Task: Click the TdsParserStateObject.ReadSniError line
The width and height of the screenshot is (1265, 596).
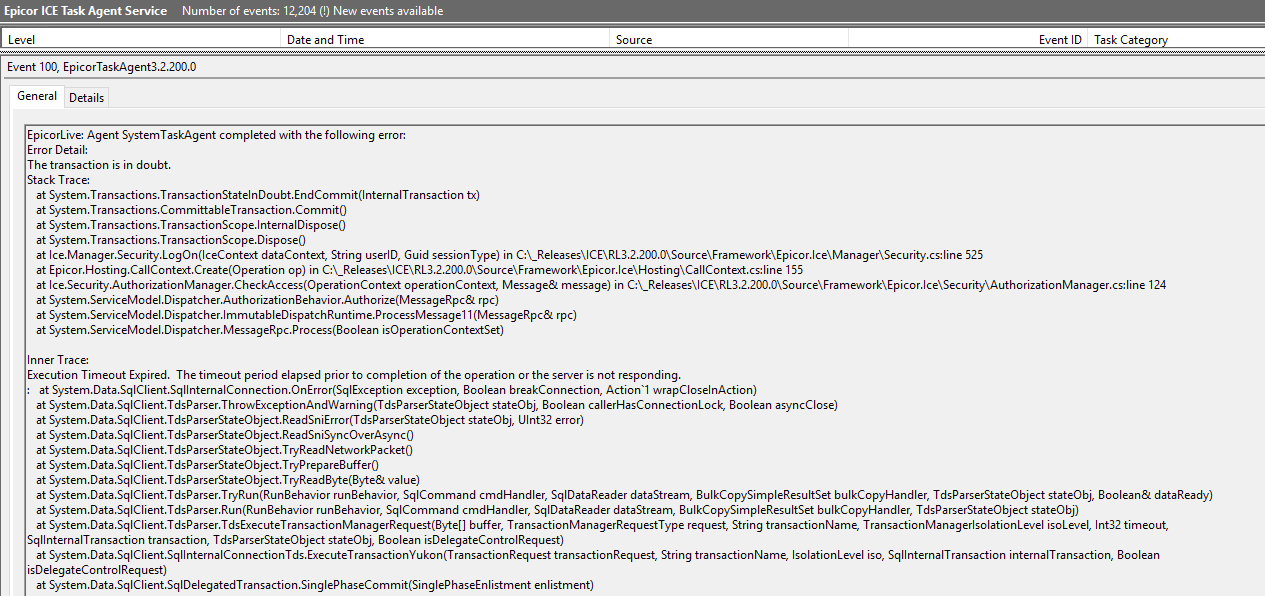Action: coord(310,420)
